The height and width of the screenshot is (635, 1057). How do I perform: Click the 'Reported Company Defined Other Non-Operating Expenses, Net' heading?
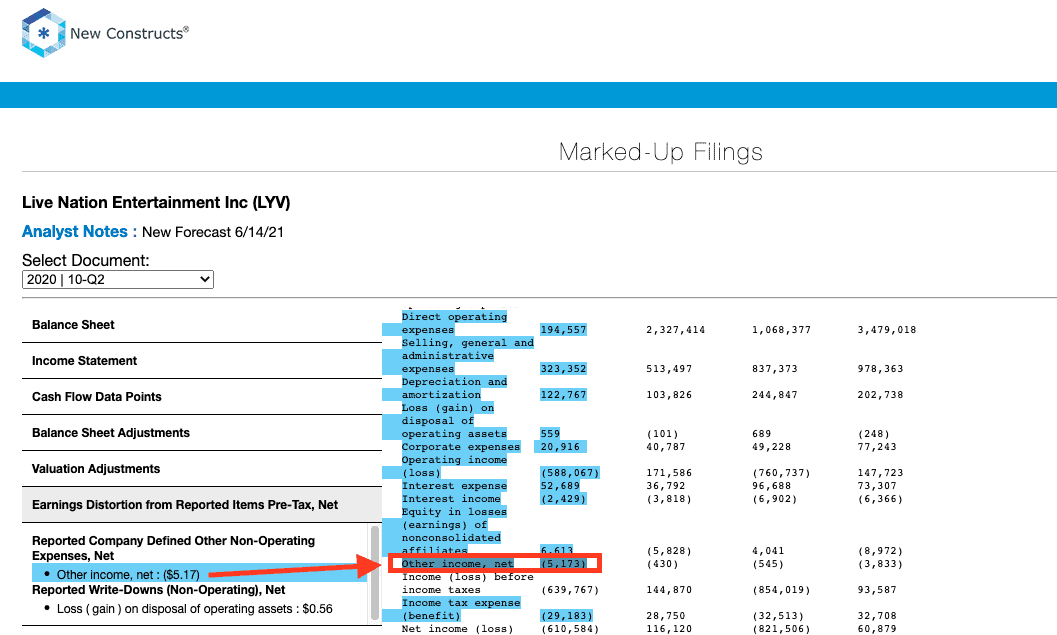click(173, 548)
